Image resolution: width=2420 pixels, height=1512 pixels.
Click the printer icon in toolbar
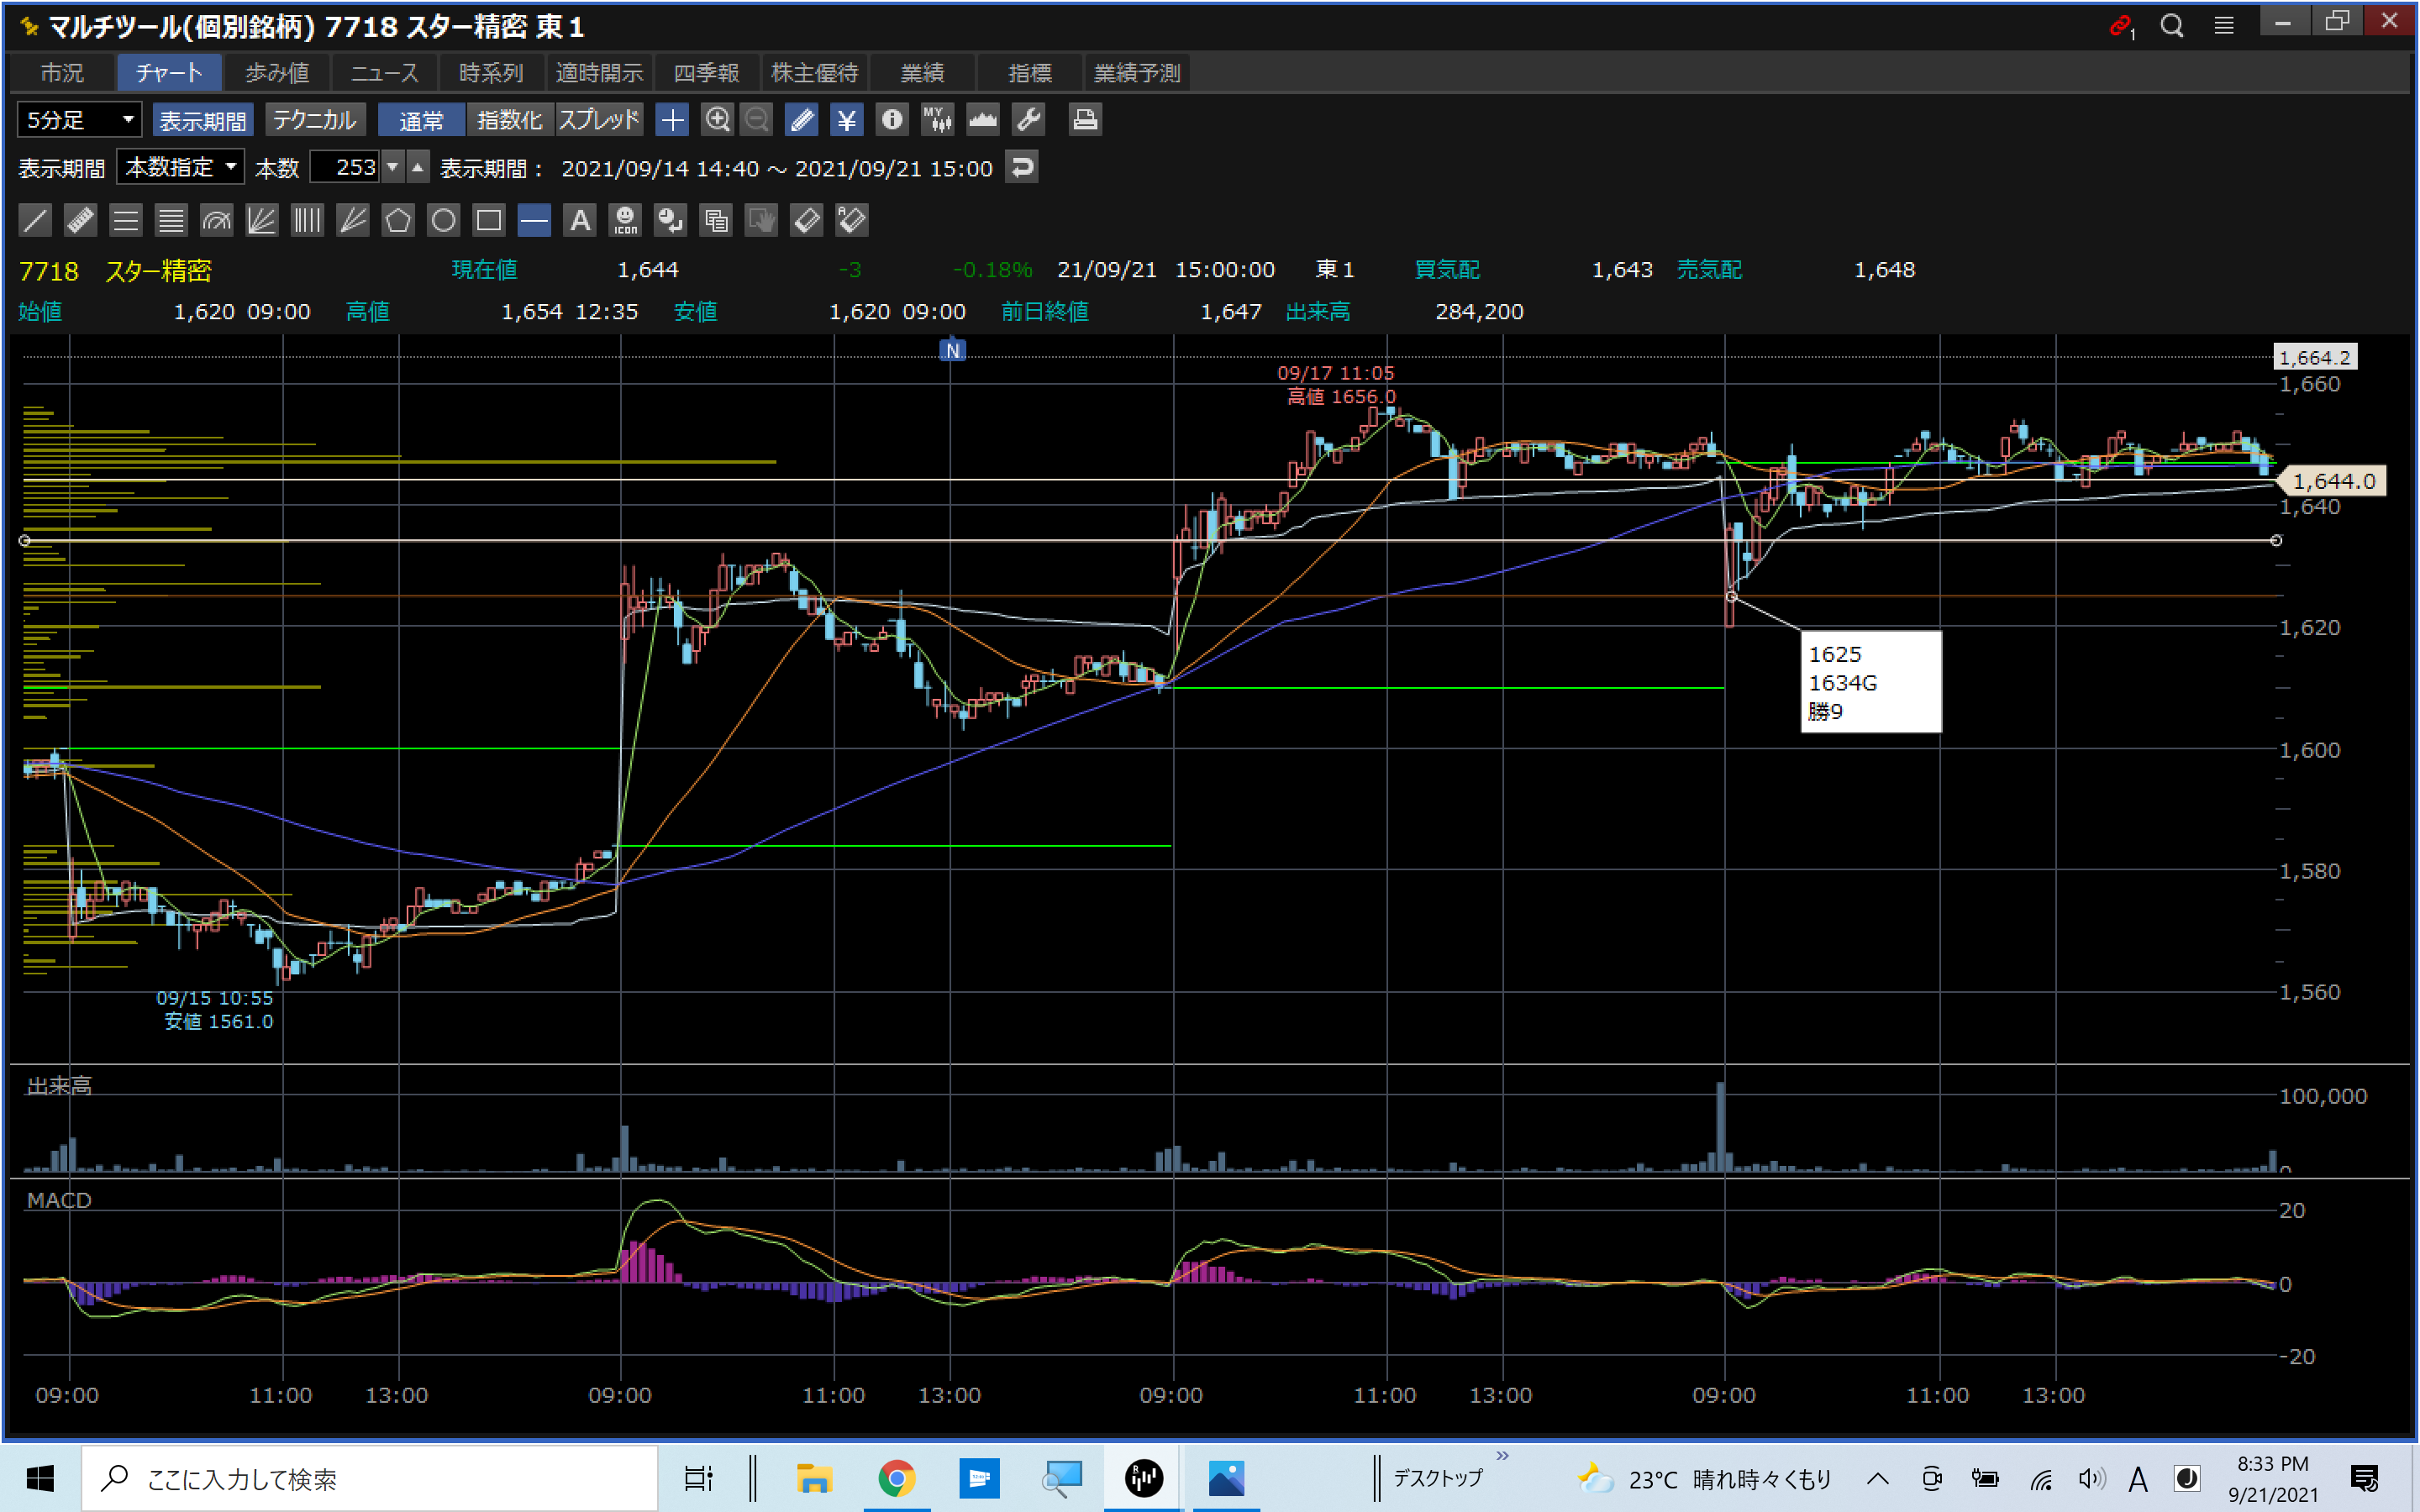[x=1085, y=120]
